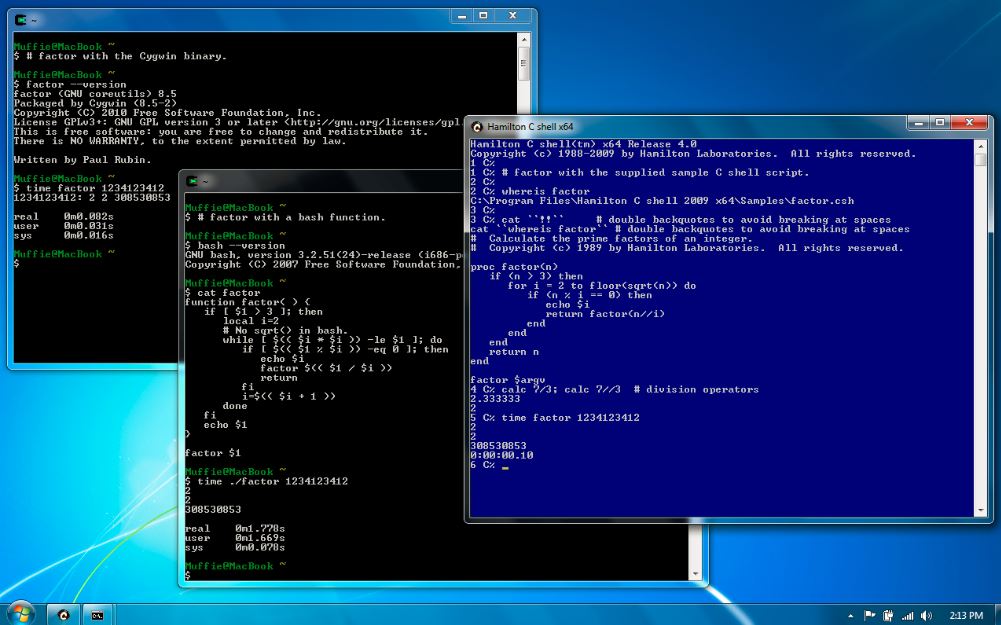This screenshot has height=625, width=1001.
Task: Click the rear Cygwin window's title icon
Action: click(x=20, y=20)
